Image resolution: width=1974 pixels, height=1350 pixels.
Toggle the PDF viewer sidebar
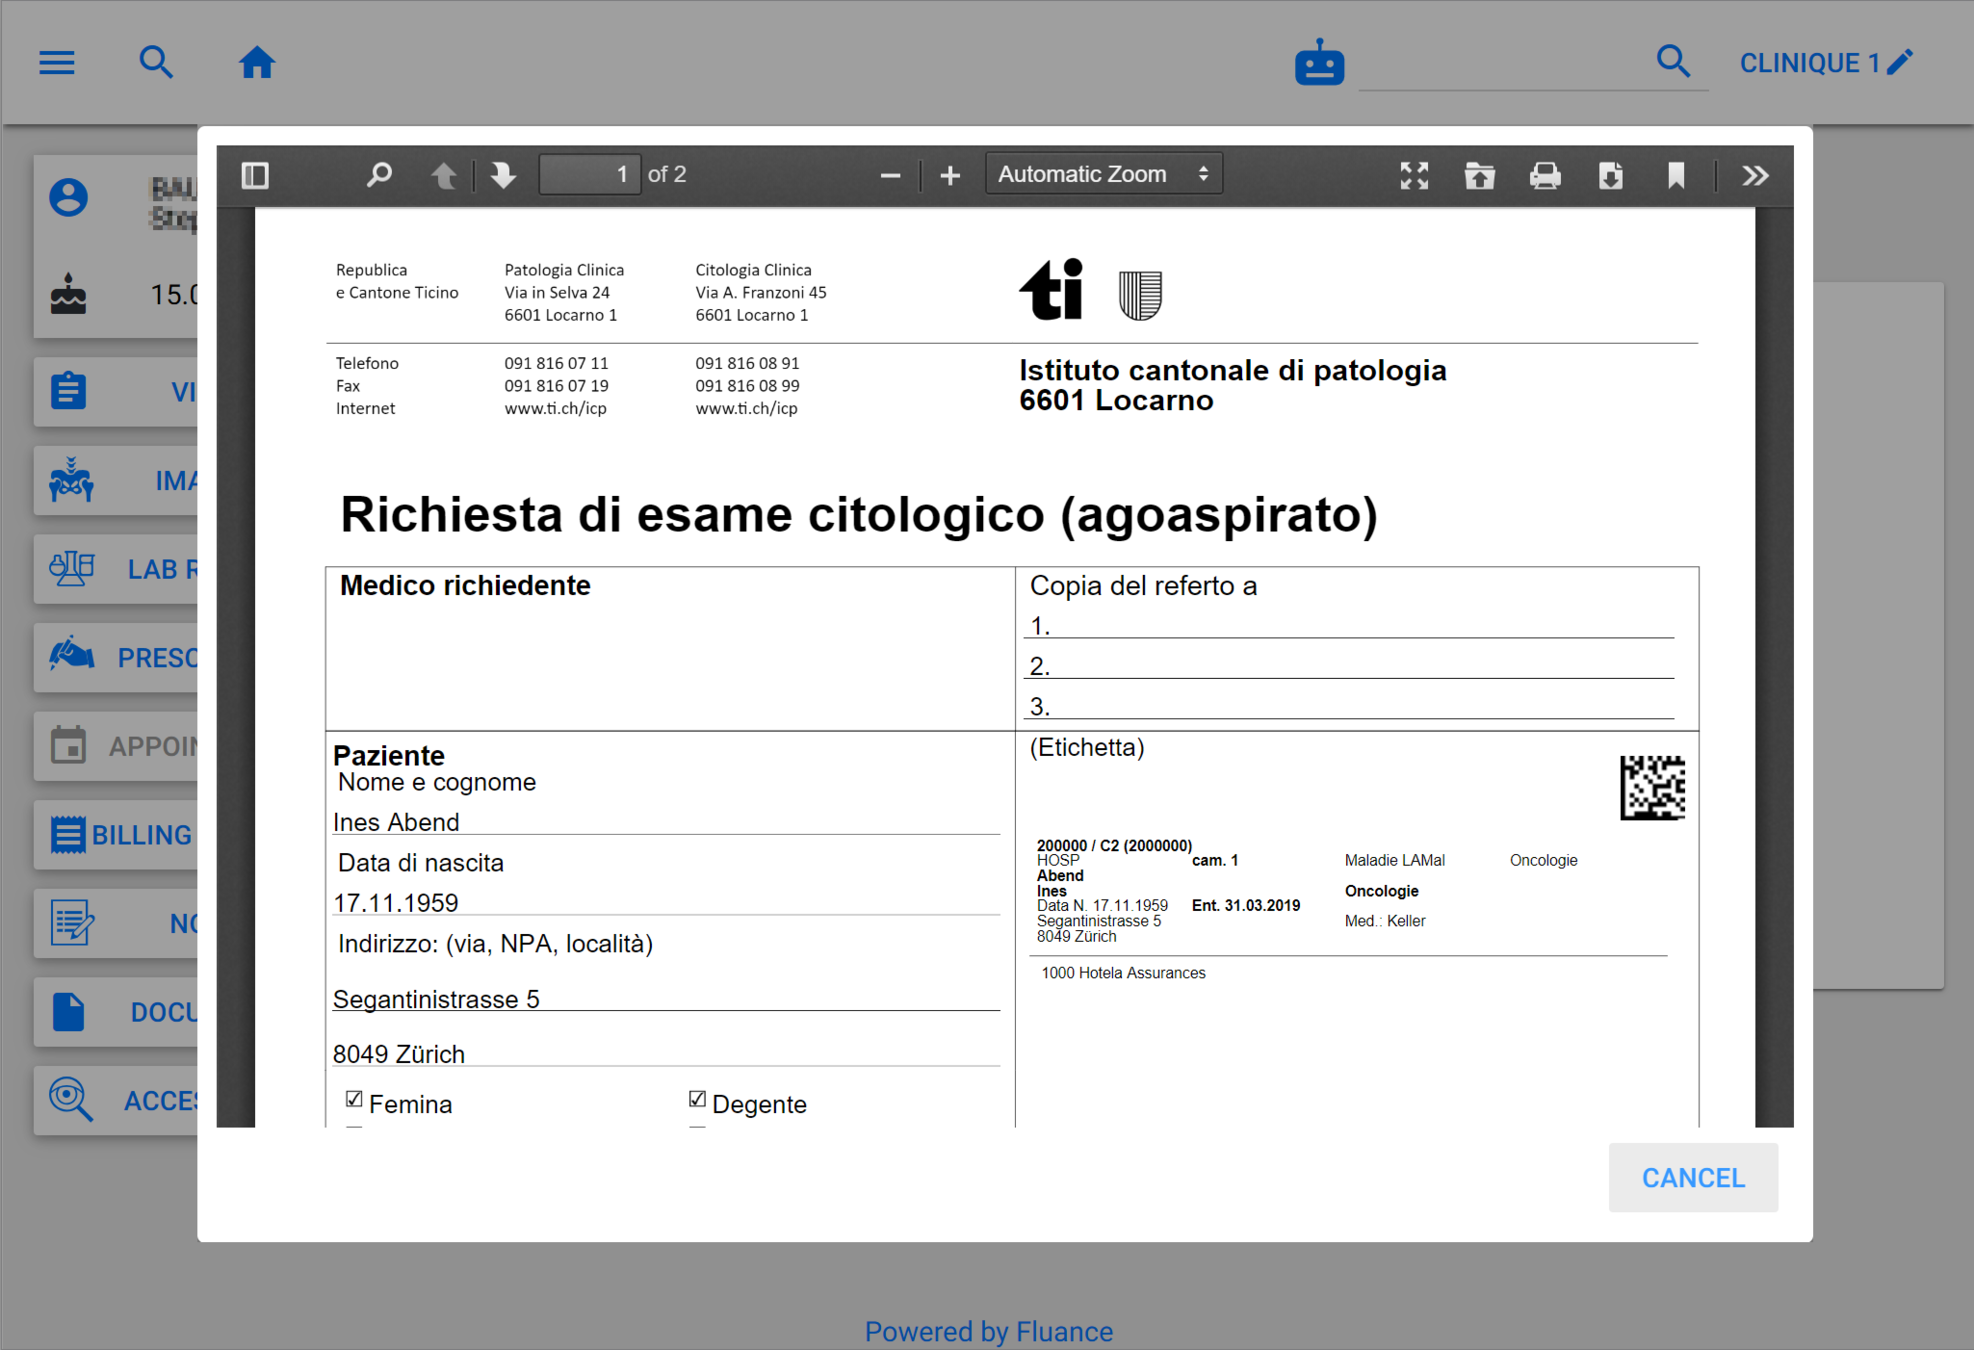click(255, 175)
